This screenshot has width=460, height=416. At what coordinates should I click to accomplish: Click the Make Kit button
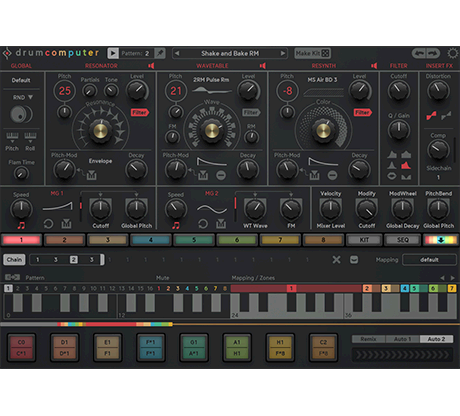tap(312, 53)
